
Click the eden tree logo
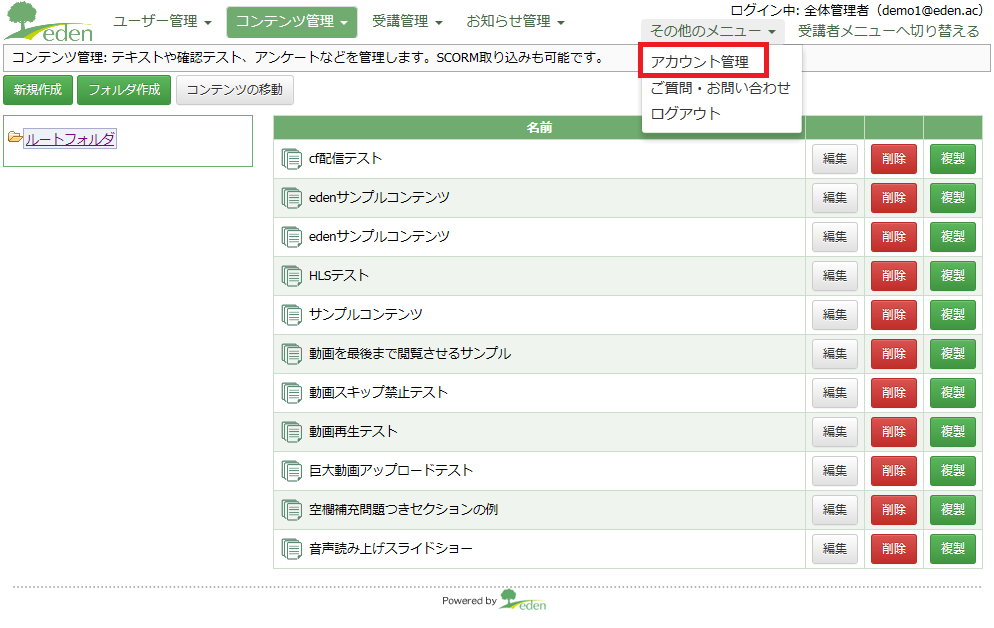point(49,22)
